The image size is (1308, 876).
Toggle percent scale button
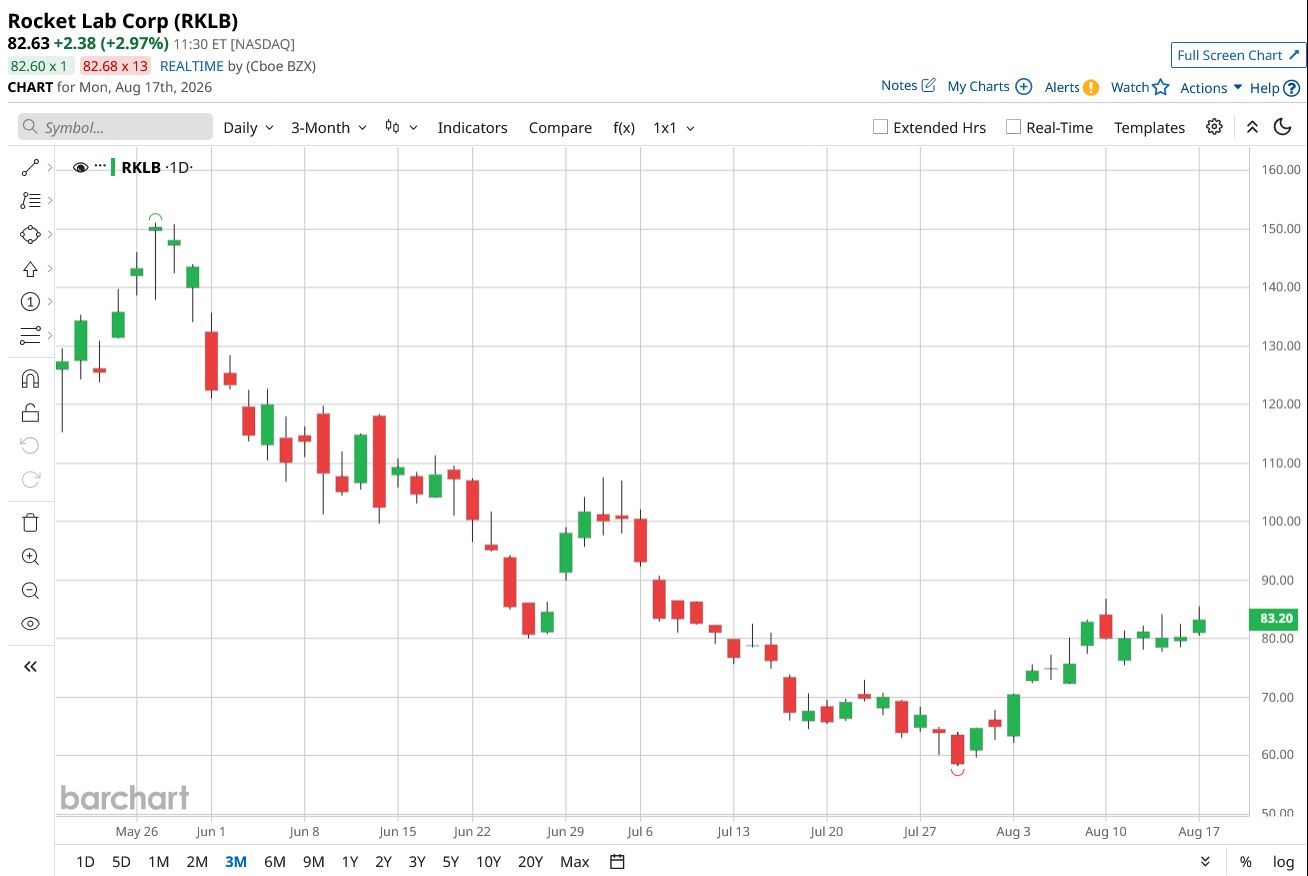pos(1246,861)
